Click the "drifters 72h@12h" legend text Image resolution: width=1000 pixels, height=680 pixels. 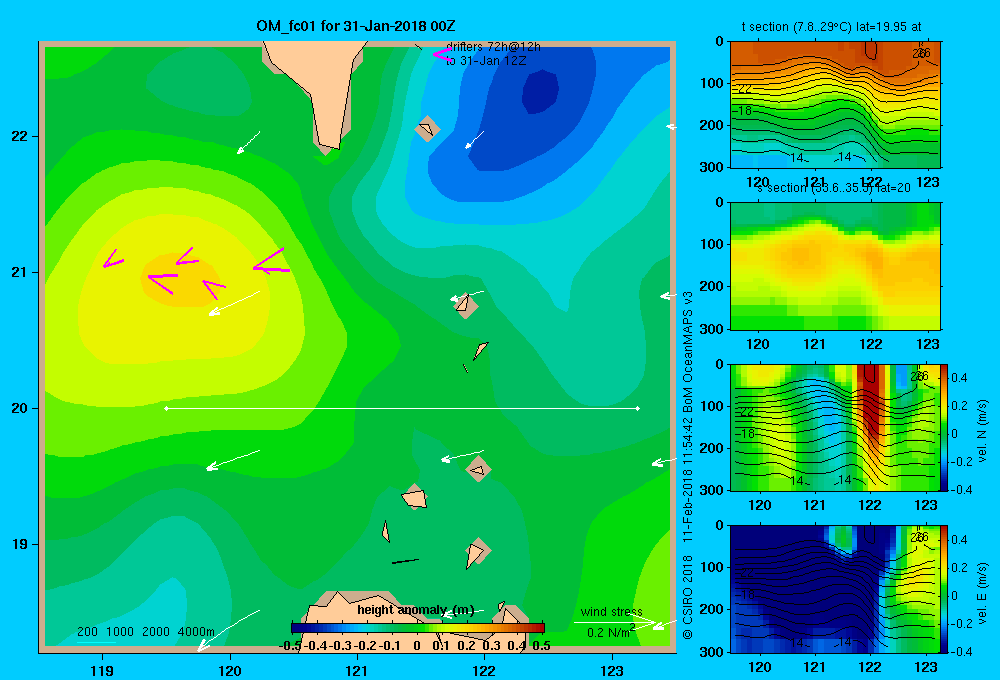493,47
